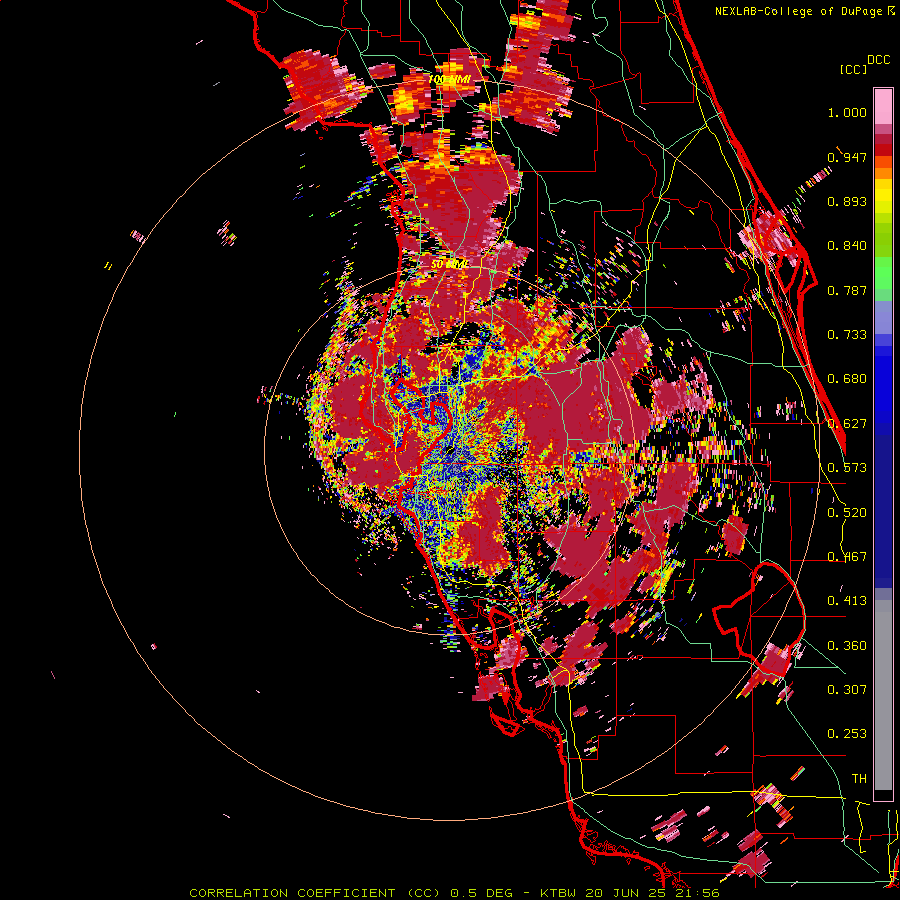The height and width of the screenshot is (900, 900).
Task: Select the 0.307 scale value
Action: coord(847,690)
